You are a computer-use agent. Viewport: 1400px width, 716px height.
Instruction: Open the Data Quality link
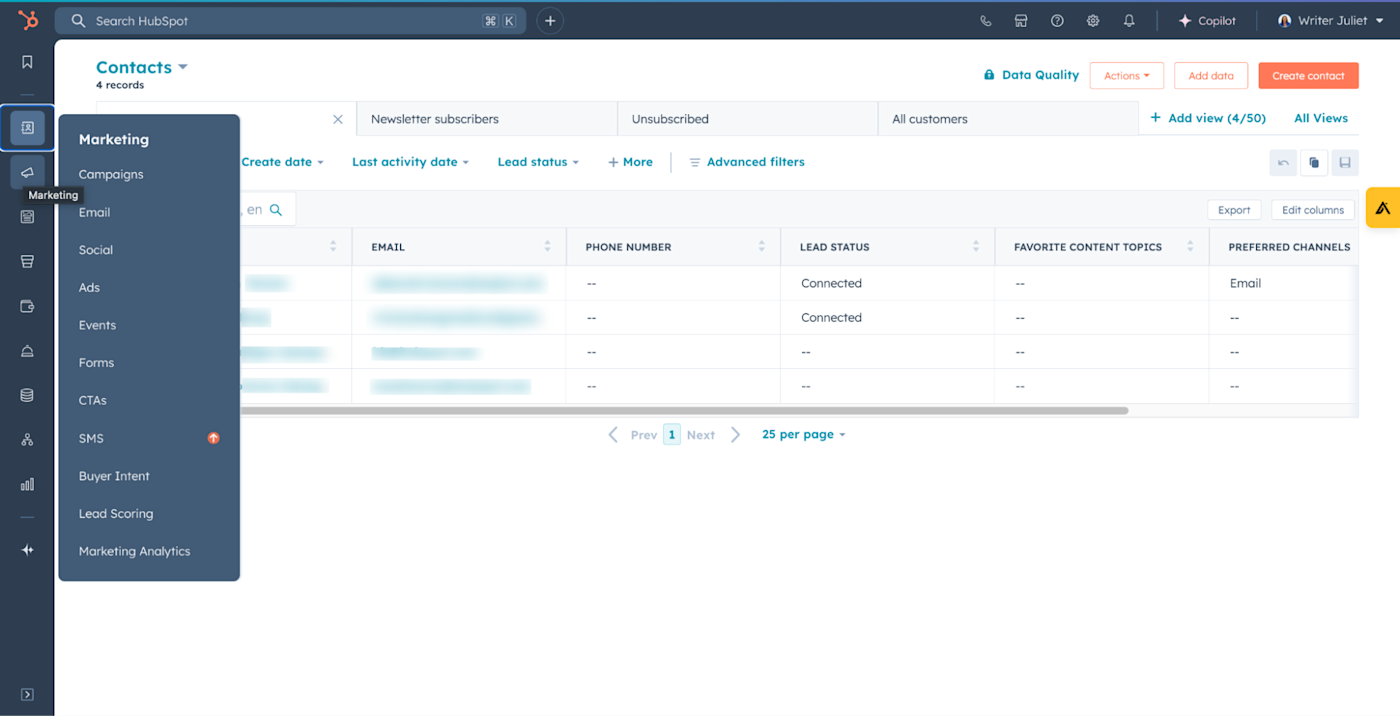tap(1031, 75)
